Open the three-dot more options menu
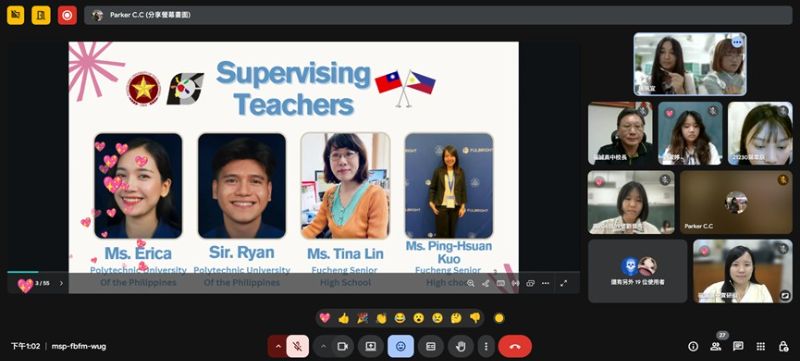Viewport: 800px width, 361px height. tap(486, 346)
